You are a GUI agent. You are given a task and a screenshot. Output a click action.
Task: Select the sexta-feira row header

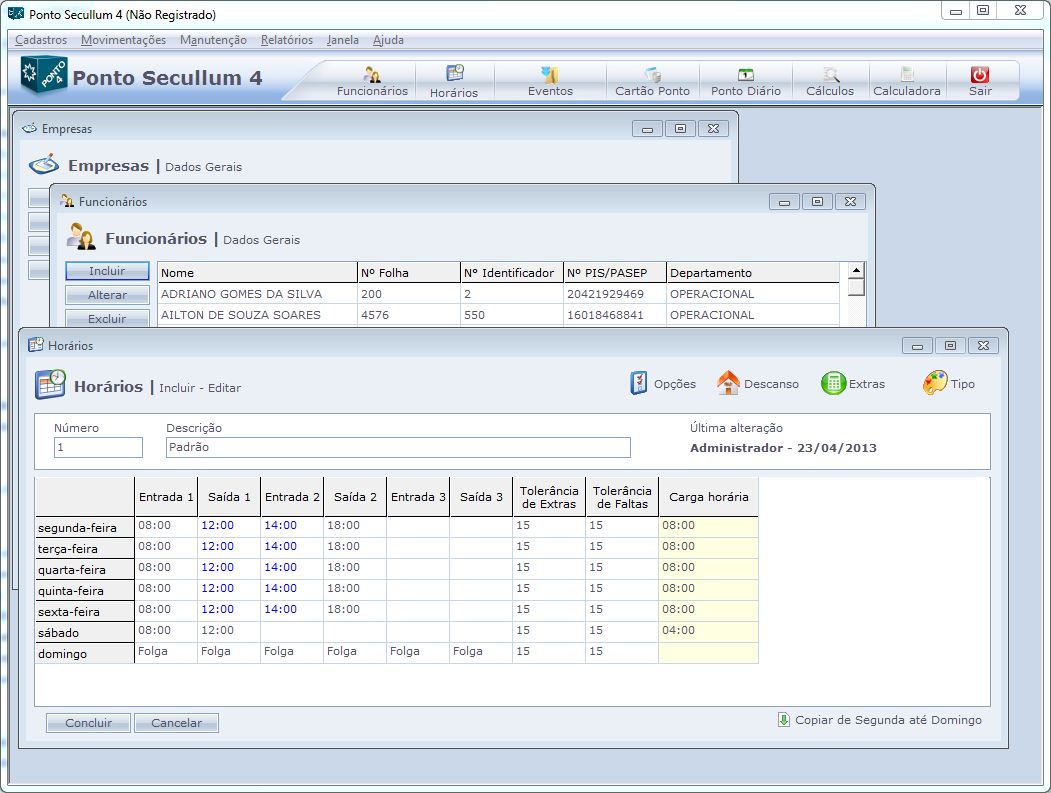84,611
